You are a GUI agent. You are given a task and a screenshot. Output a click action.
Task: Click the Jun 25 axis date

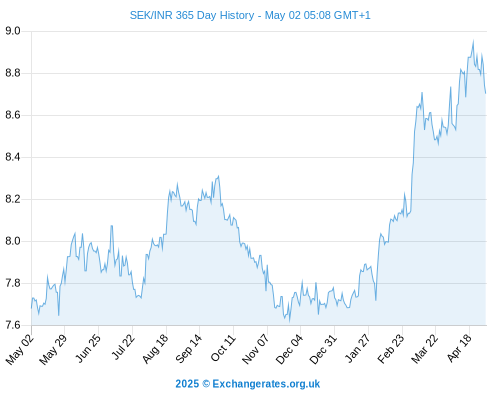click(88, 348)
